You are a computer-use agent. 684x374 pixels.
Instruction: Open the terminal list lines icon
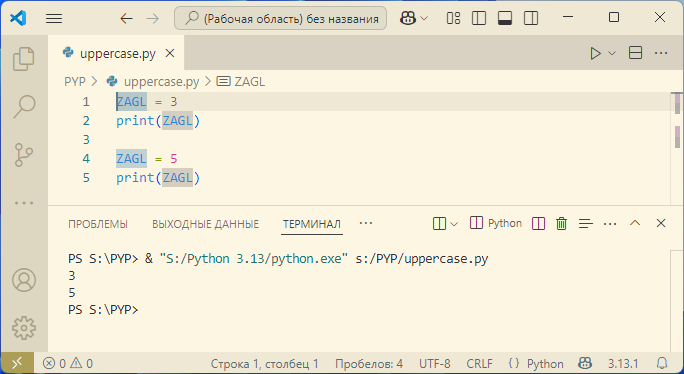pyautogui.click(x=585, y=223)
